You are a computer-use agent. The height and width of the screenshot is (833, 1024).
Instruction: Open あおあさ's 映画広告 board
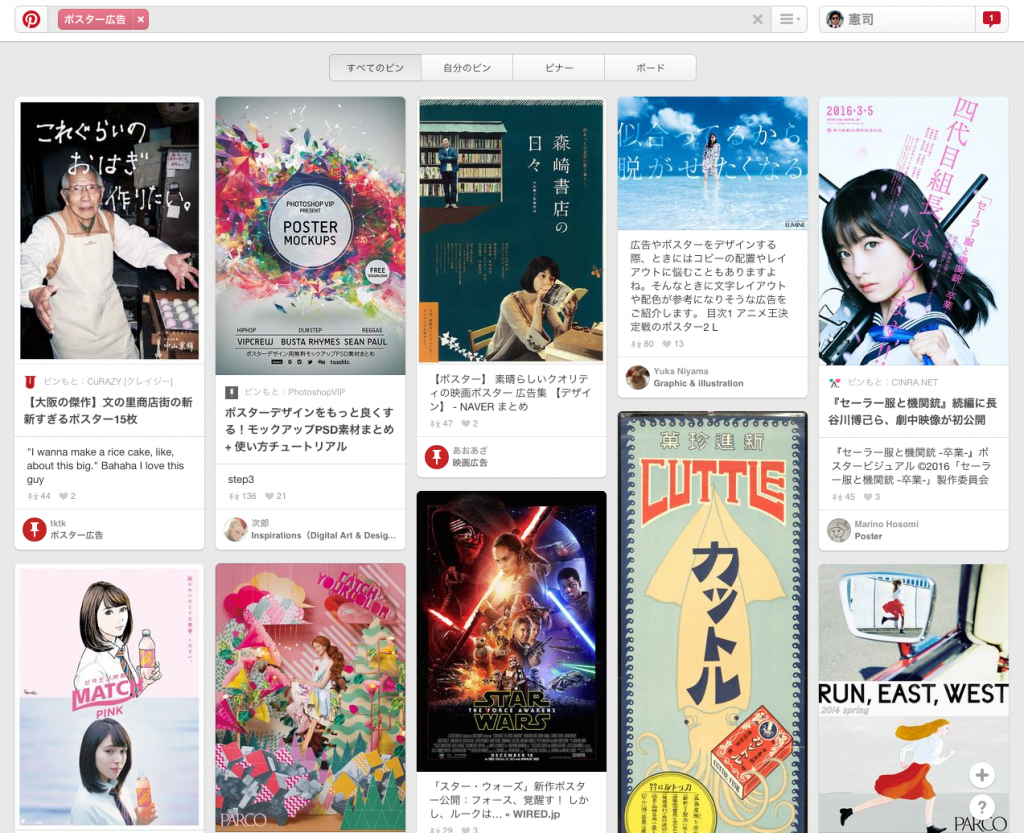470,463
